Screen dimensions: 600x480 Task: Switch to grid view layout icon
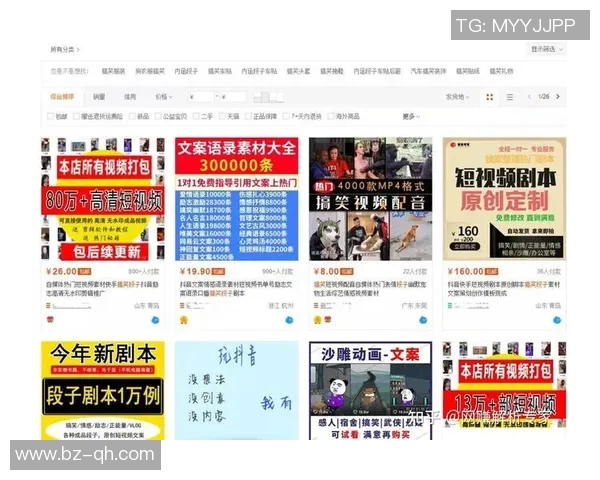point(489,97)
